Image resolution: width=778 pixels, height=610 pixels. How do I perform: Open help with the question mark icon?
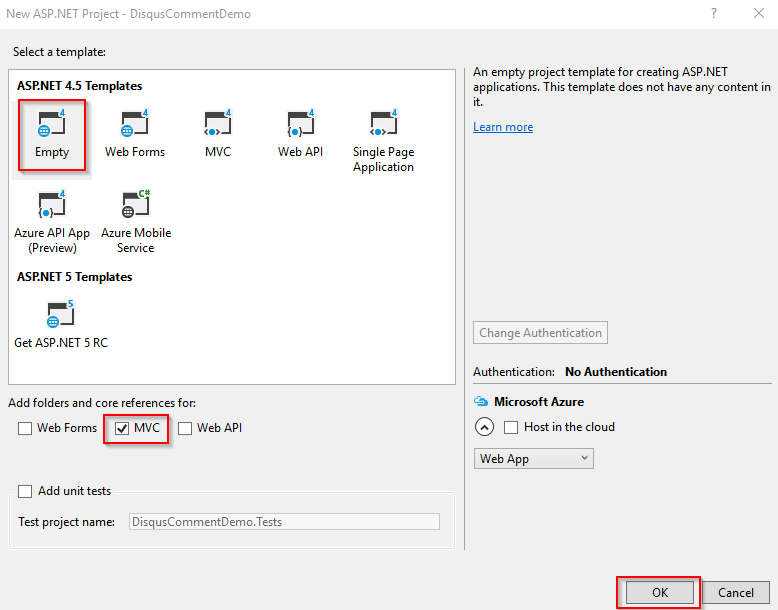[x=713, y=13]
